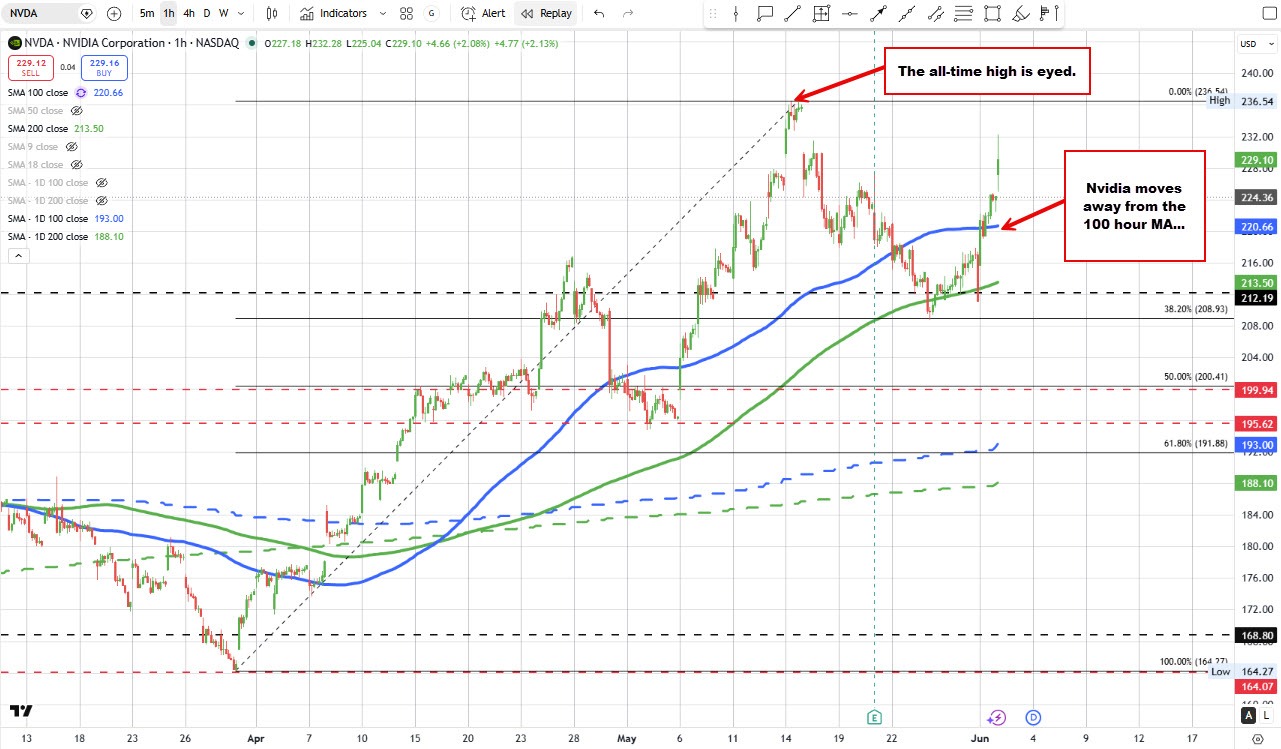Click the 229.16 BUY button
Screen dimensions: 1281x749
pos(102,67)
